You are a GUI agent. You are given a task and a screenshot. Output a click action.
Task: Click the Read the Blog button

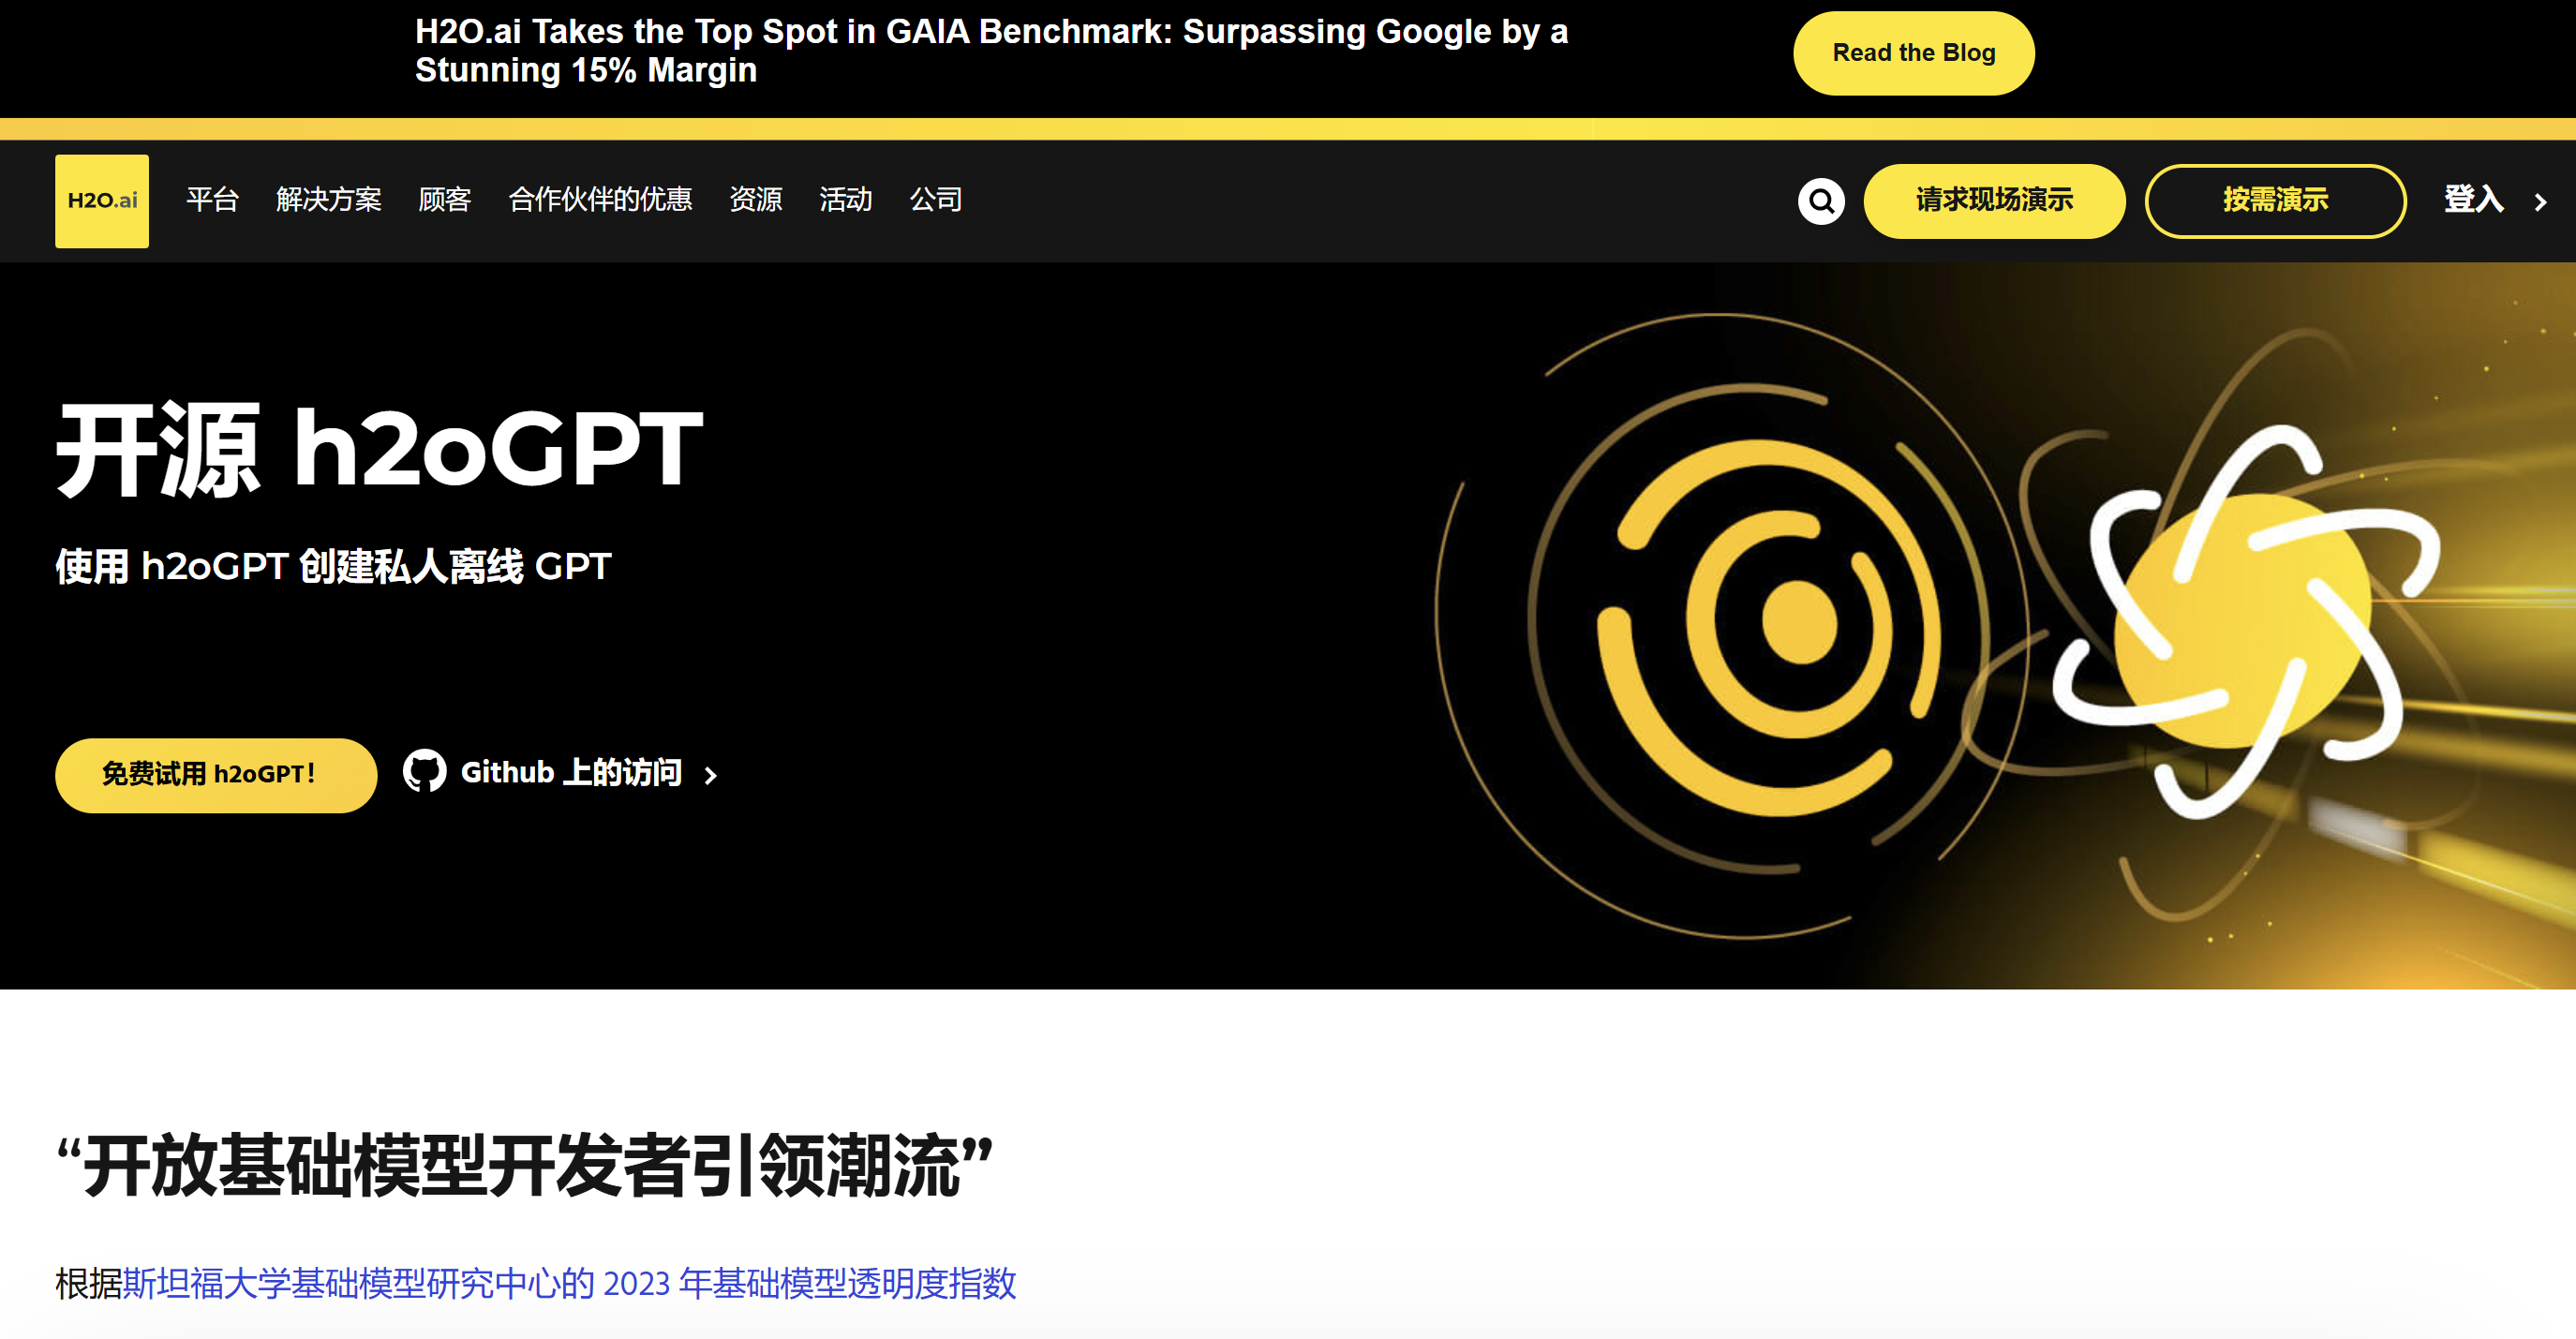(1913, 53)
